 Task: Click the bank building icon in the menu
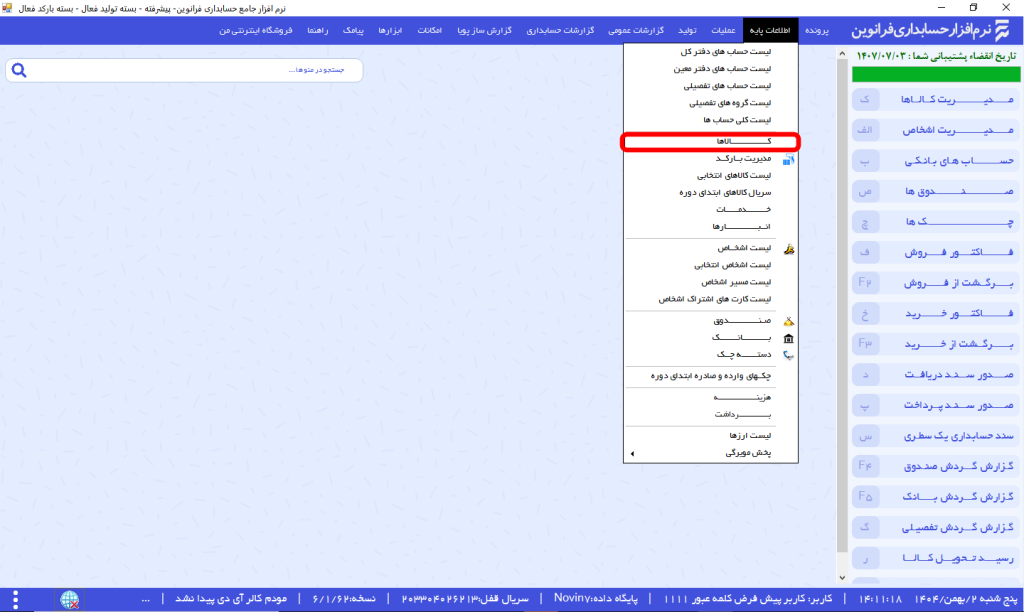coord(789,339)
